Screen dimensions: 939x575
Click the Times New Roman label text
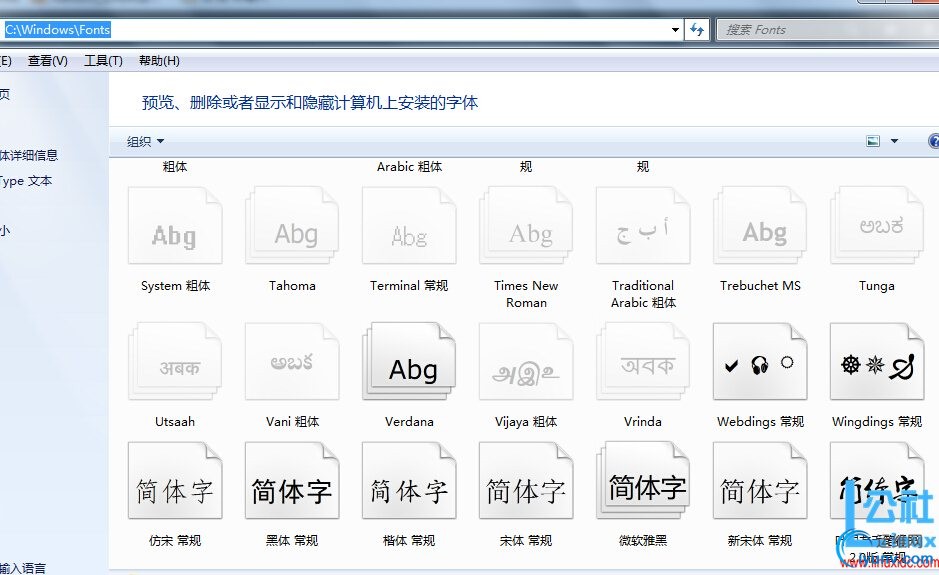tap(526, 294)
